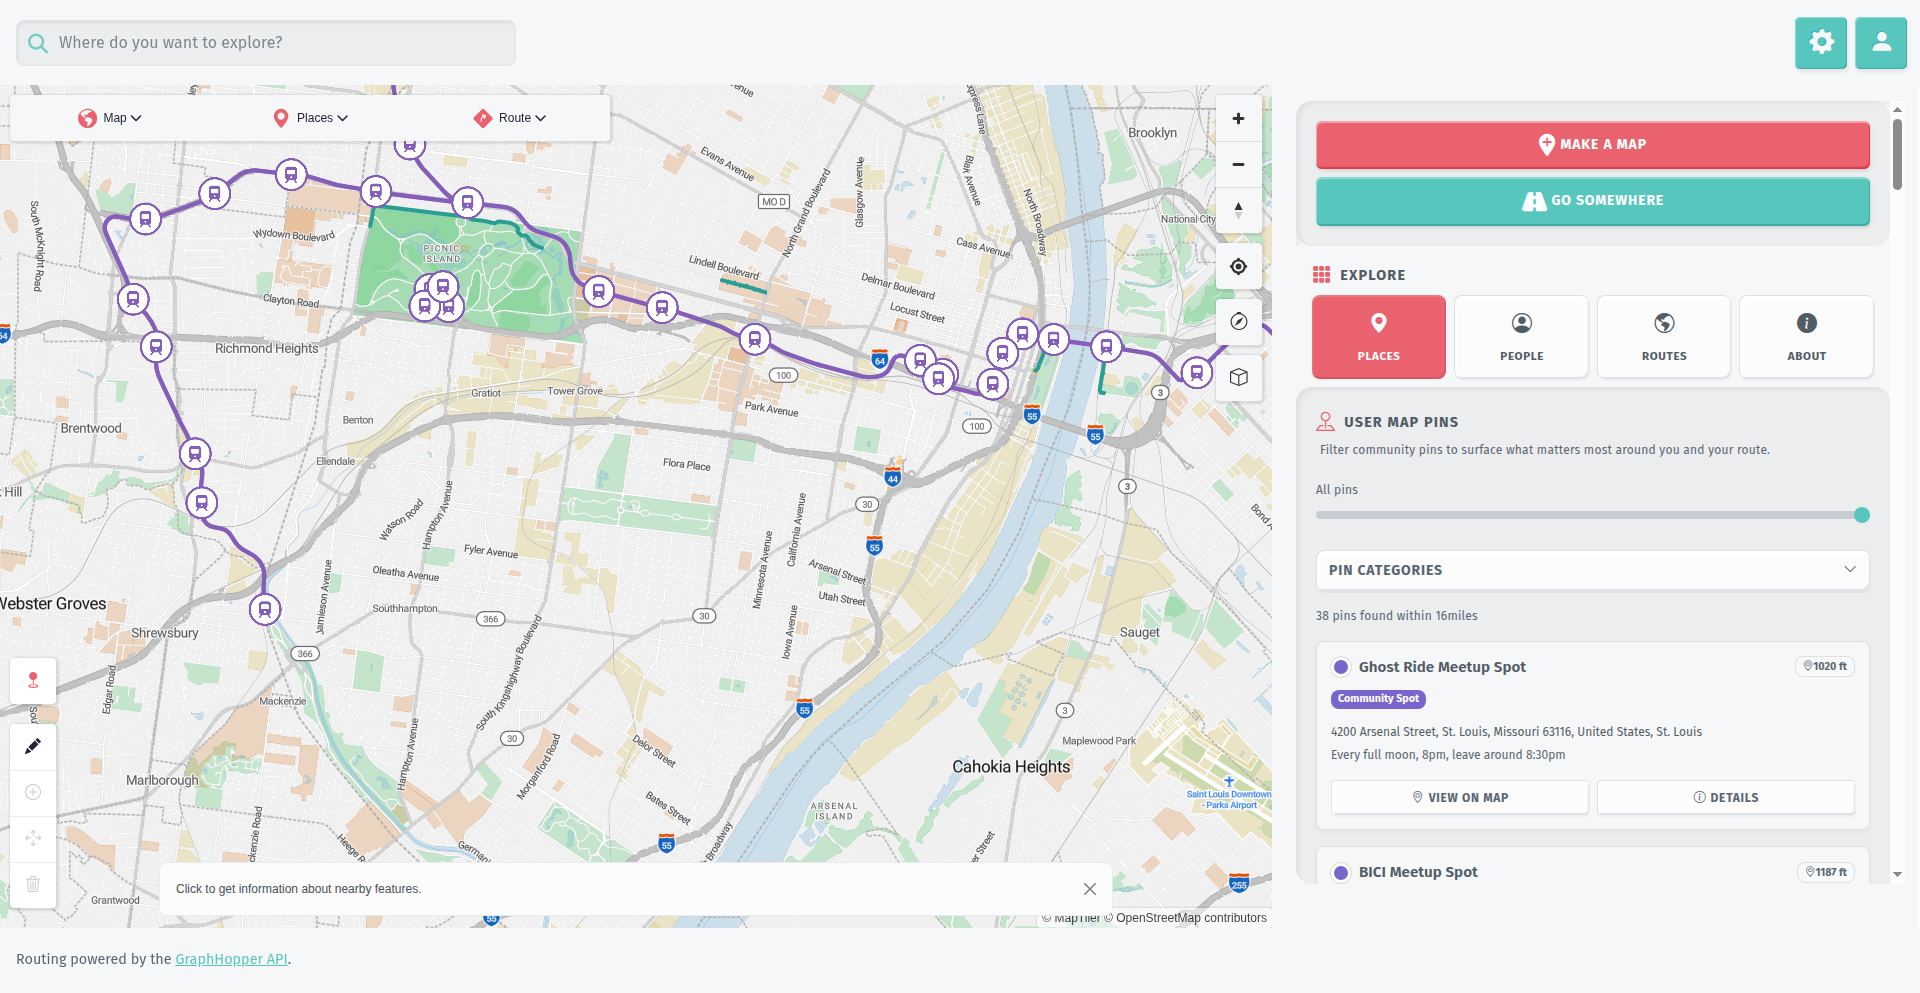Expand the Route dropdown
This screenshot has height=993, width=1920.
[511, 117]
